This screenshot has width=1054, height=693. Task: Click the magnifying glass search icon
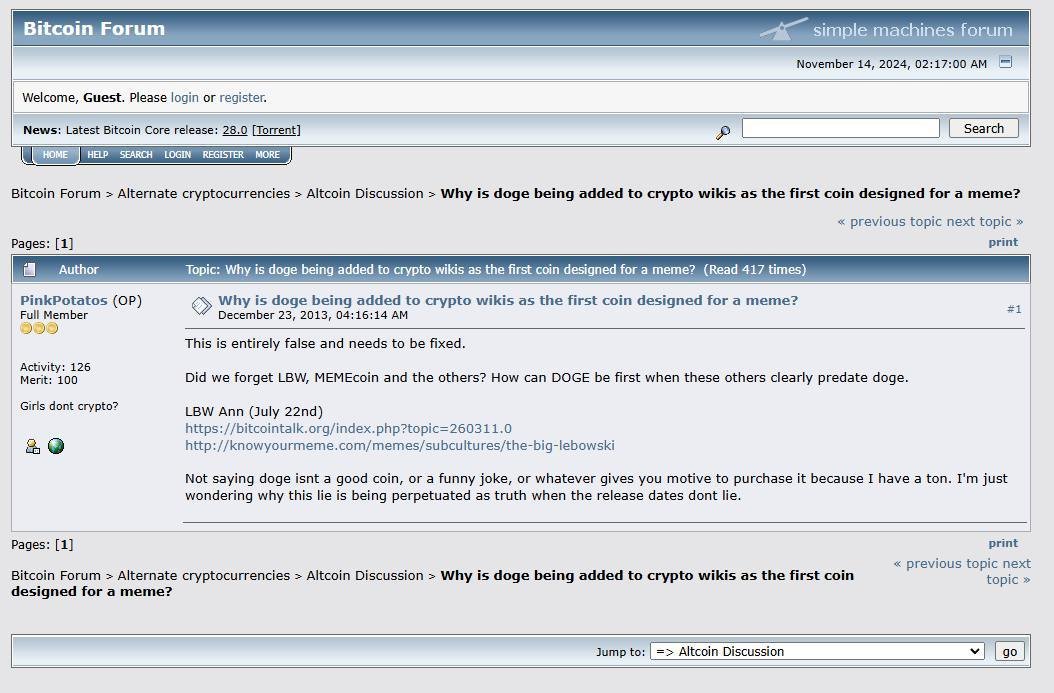coord(723,132)
